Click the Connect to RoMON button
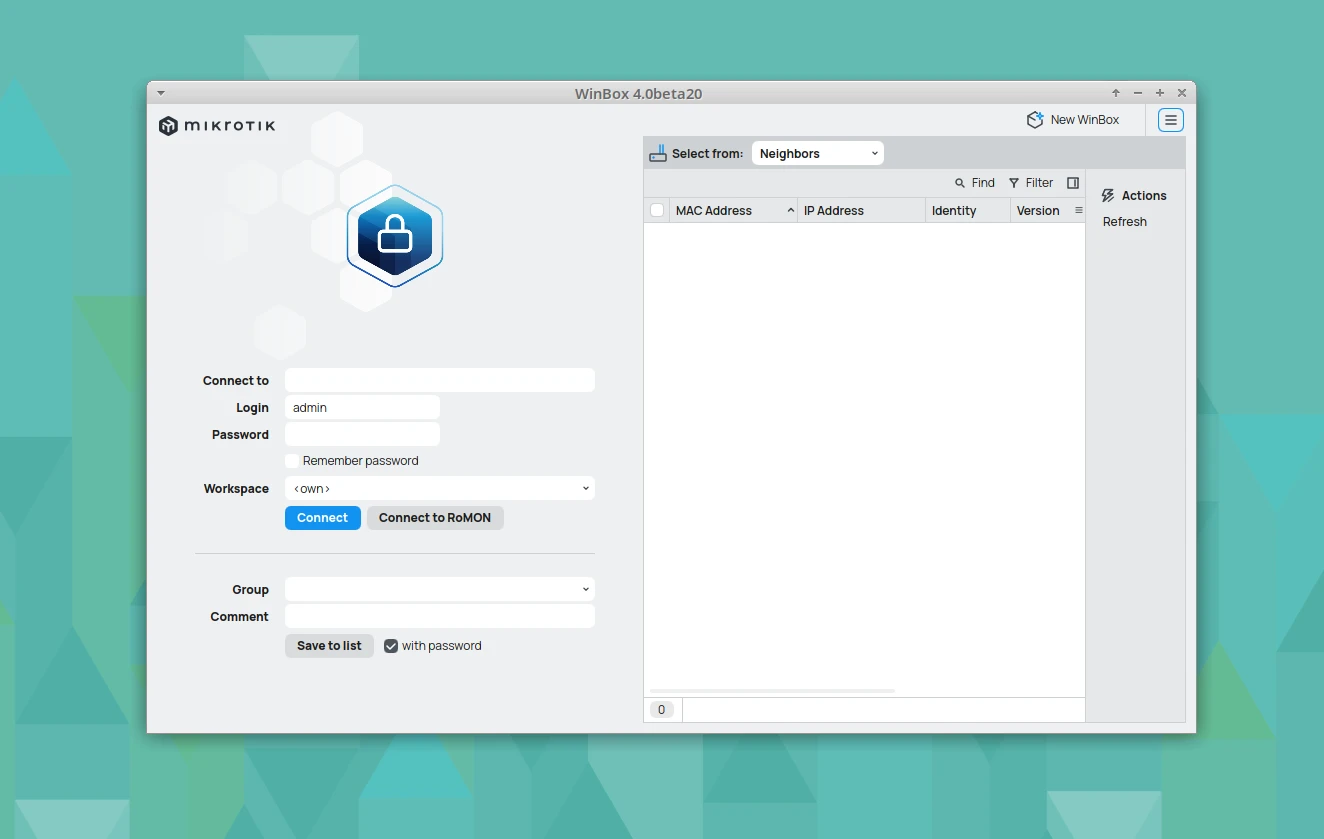This screenshot has width=1324, height=839. coord(435,518)
